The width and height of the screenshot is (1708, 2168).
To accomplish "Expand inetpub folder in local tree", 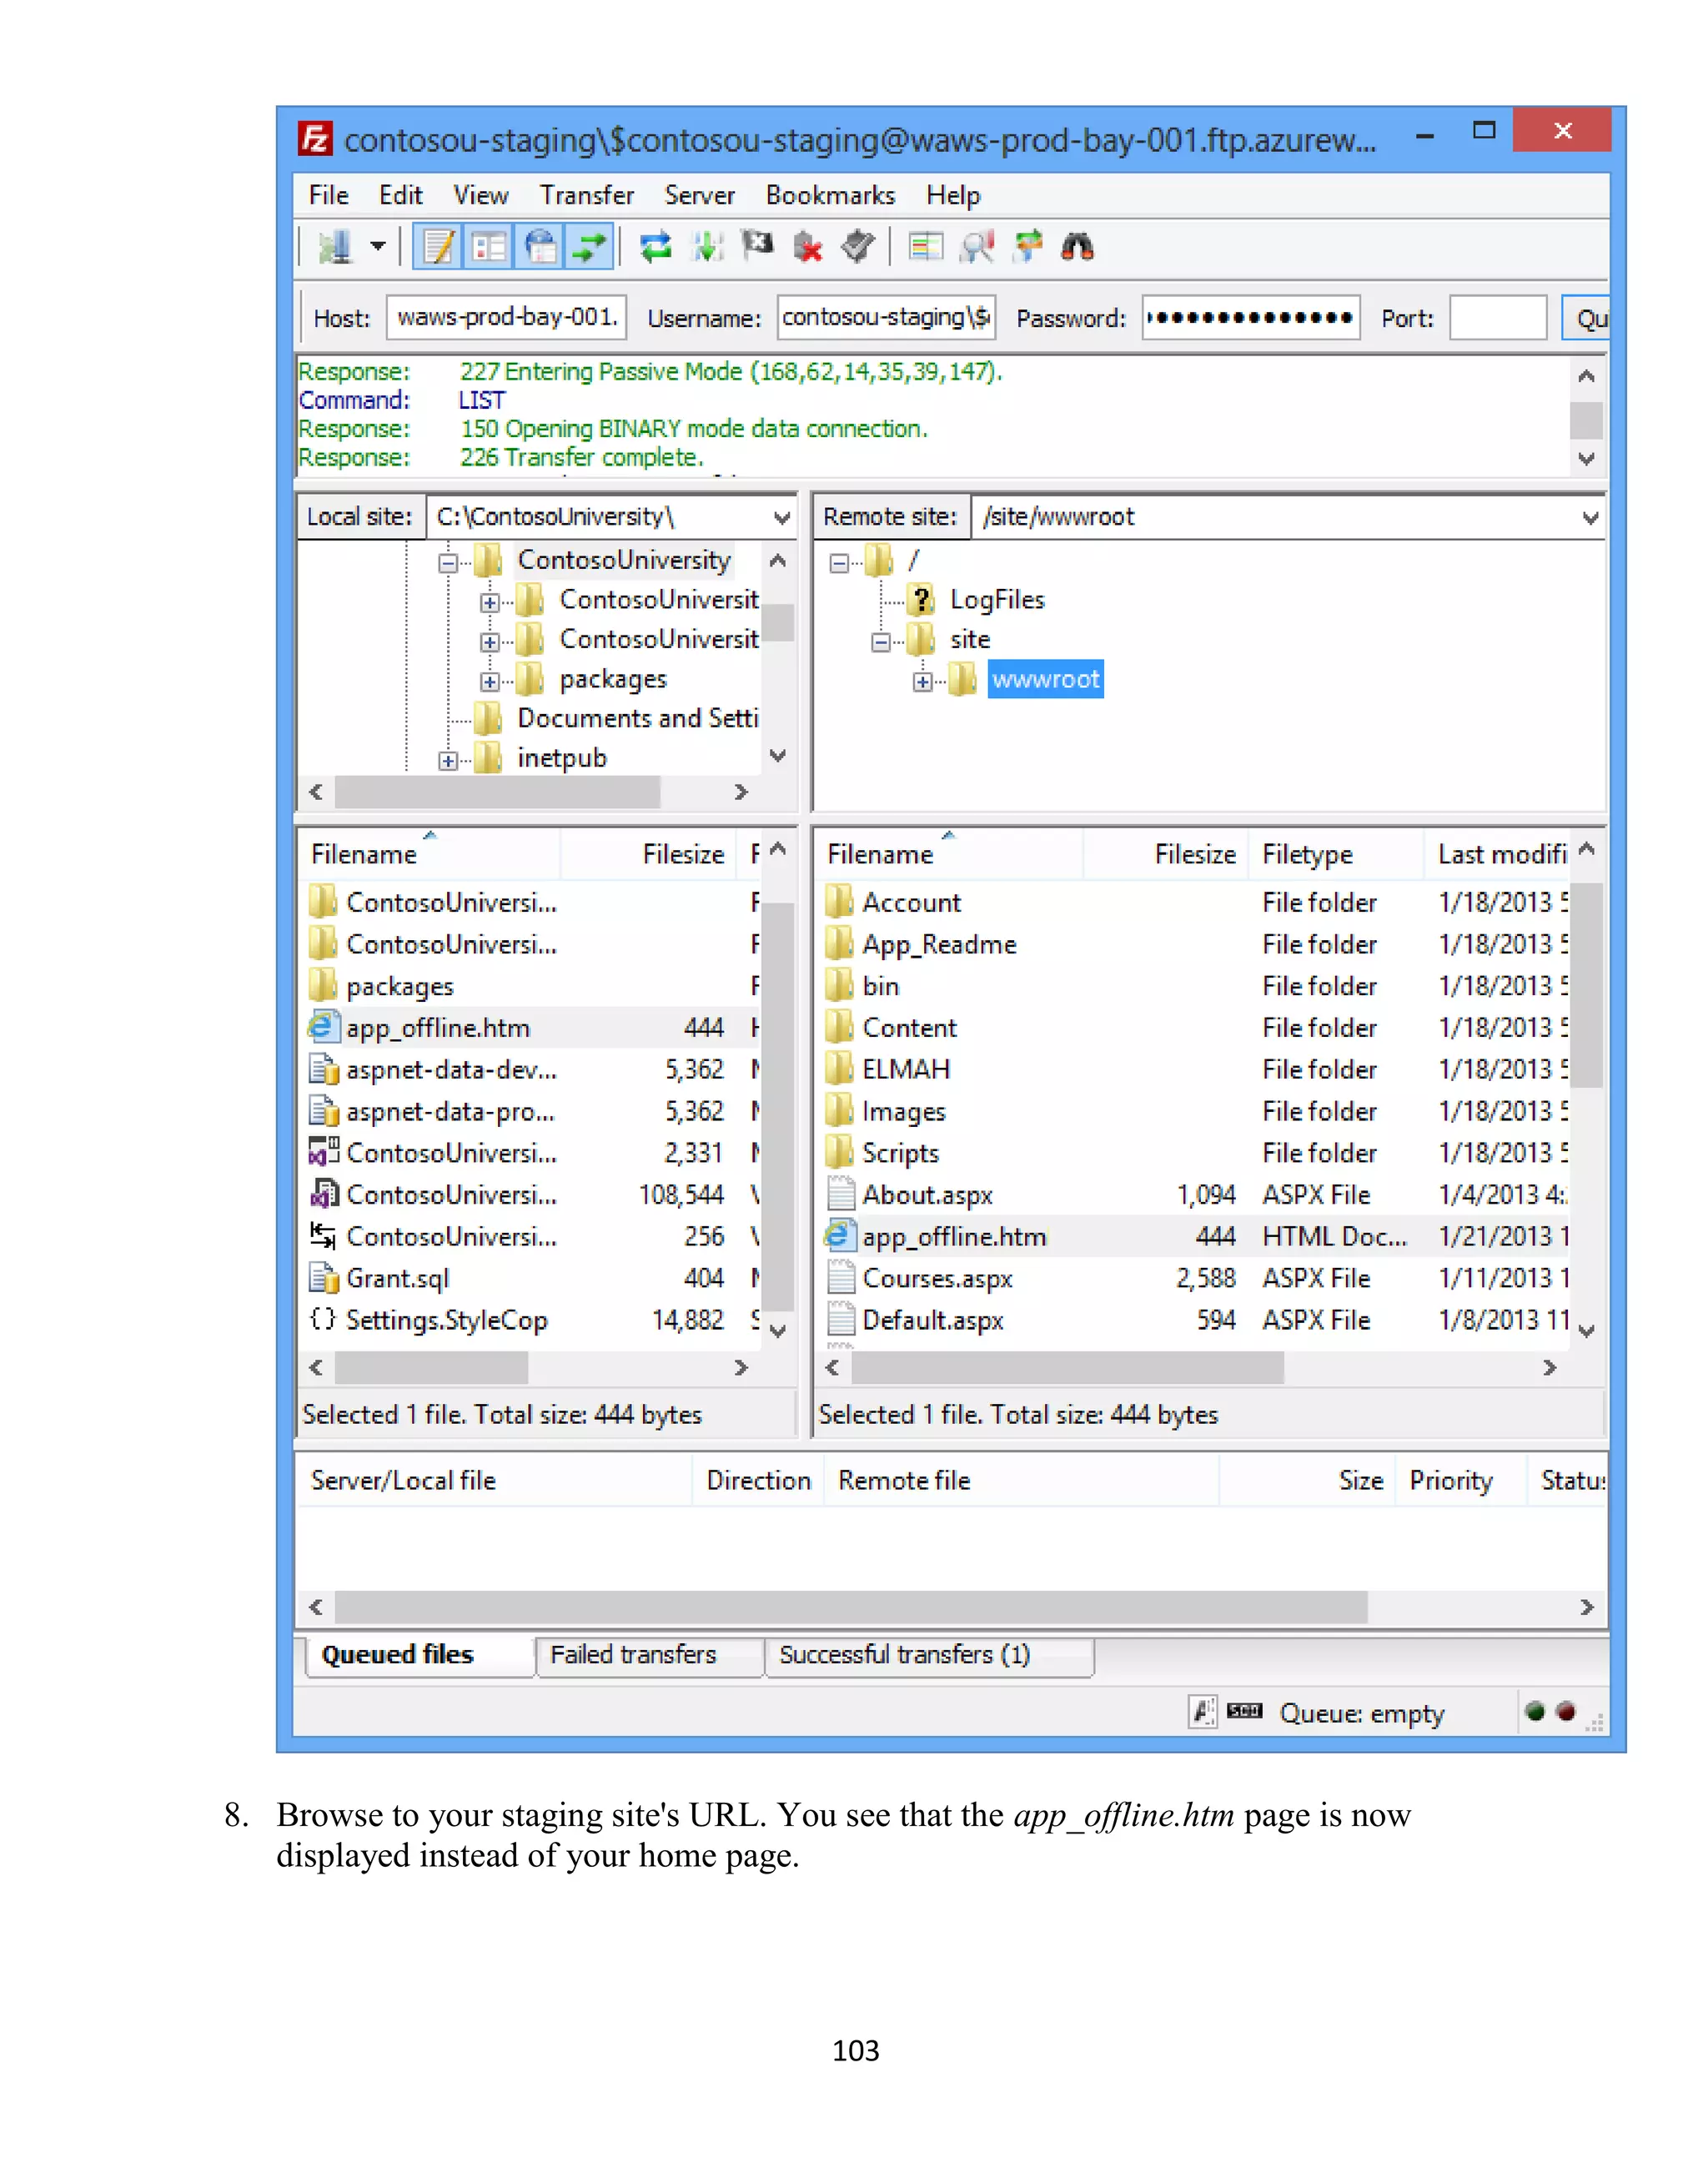I will 448,760.
